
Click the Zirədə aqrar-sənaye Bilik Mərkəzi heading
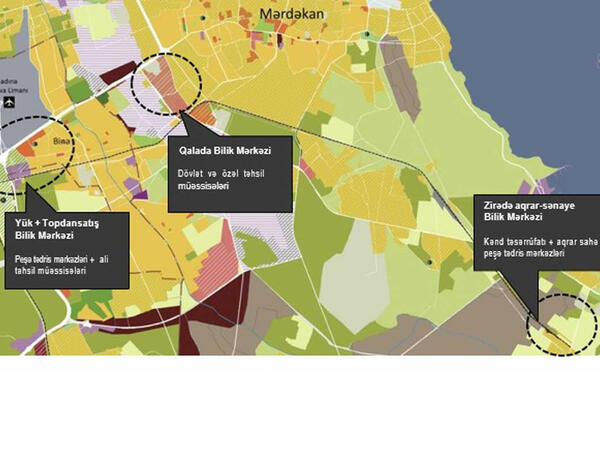(x=529, y=211)
